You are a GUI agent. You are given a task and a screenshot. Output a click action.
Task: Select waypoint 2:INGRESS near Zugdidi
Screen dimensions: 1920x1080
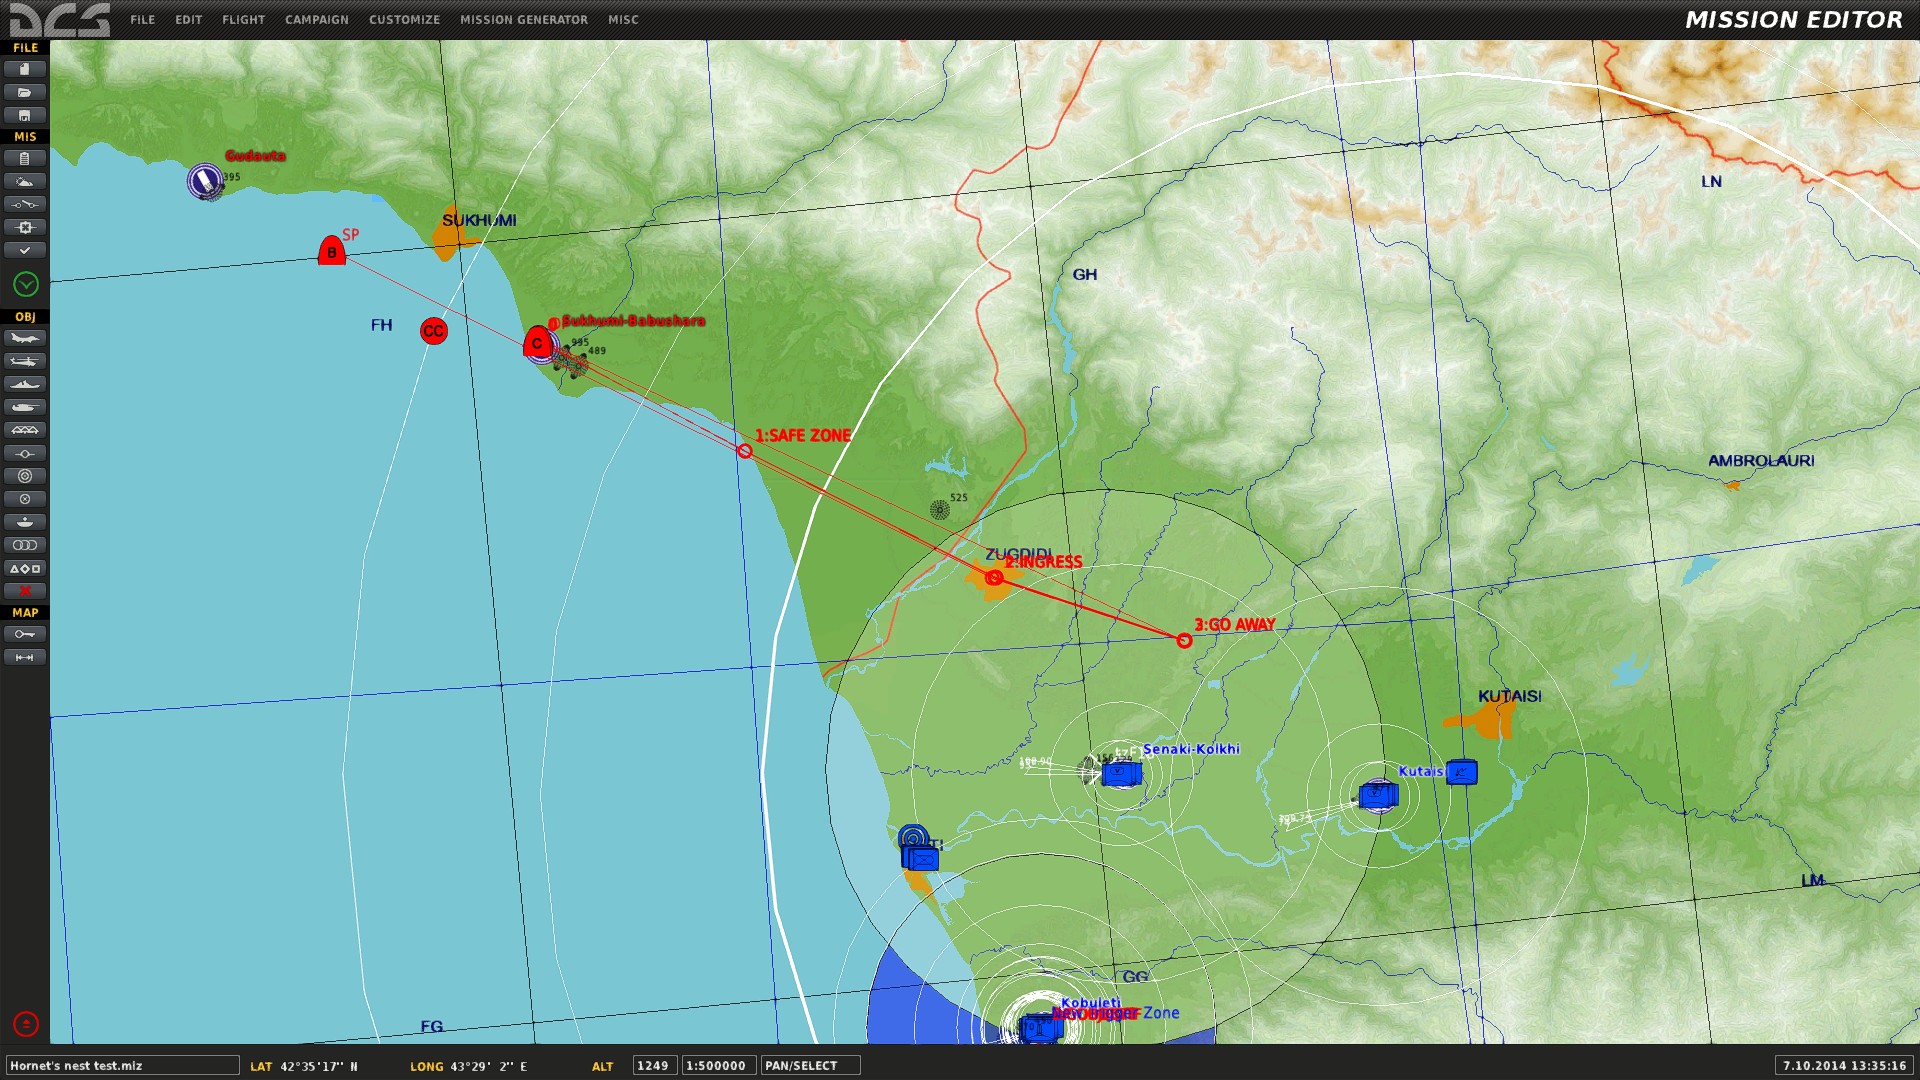tap(994, 577)
